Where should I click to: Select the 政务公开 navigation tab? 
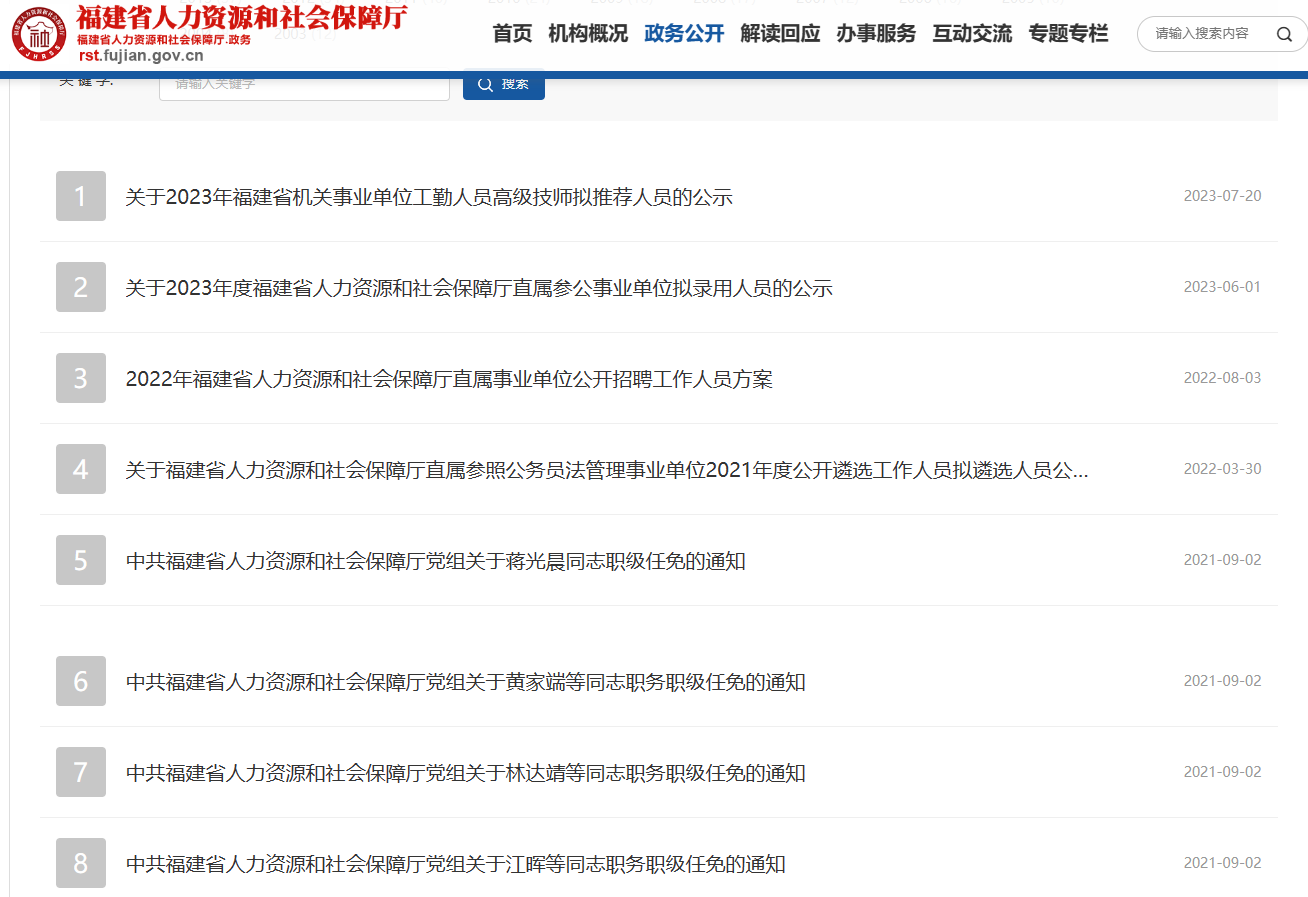point(684,34)
